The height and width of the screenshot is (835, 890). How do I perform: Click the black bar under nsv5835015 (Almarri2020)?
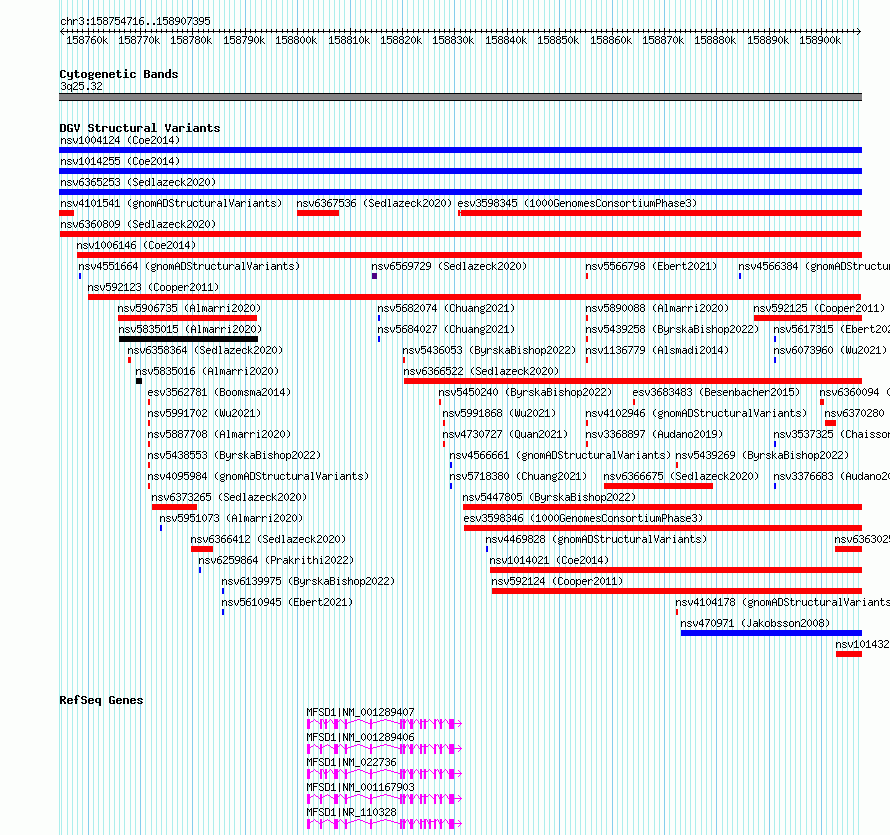(188, 339)
